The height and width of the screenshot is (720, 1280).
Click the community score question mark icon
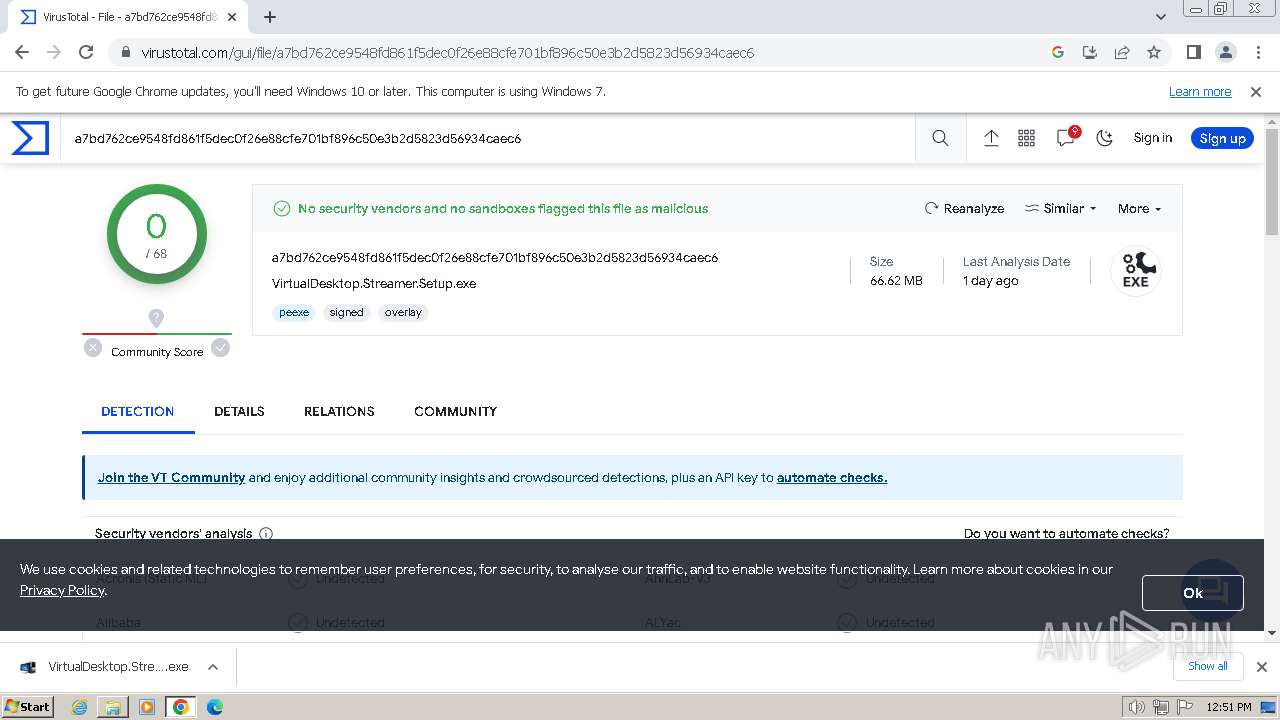(x=156, y=318)
